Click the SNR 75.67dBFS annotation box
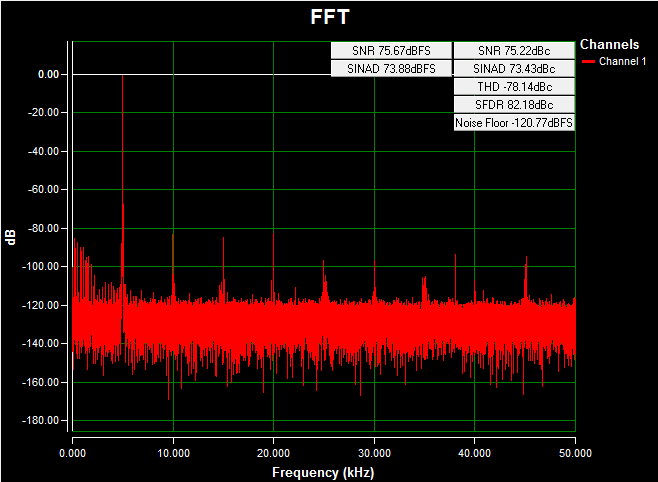Image resolution: width=658 pixels, height=482 pixels. pos(391,50)
